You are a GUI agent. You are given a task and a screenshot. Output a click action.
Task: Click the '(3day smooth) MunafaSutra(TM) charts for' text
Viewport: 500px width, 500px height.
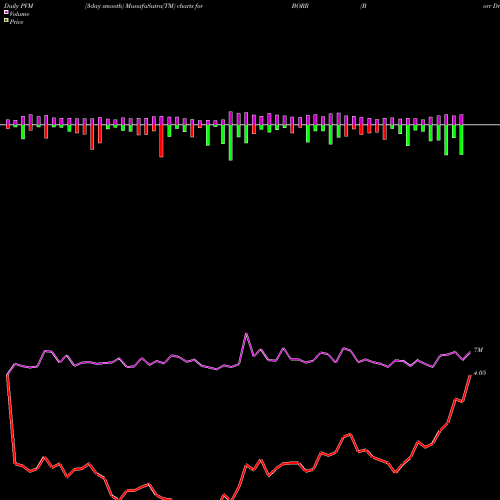click(144, 6)
